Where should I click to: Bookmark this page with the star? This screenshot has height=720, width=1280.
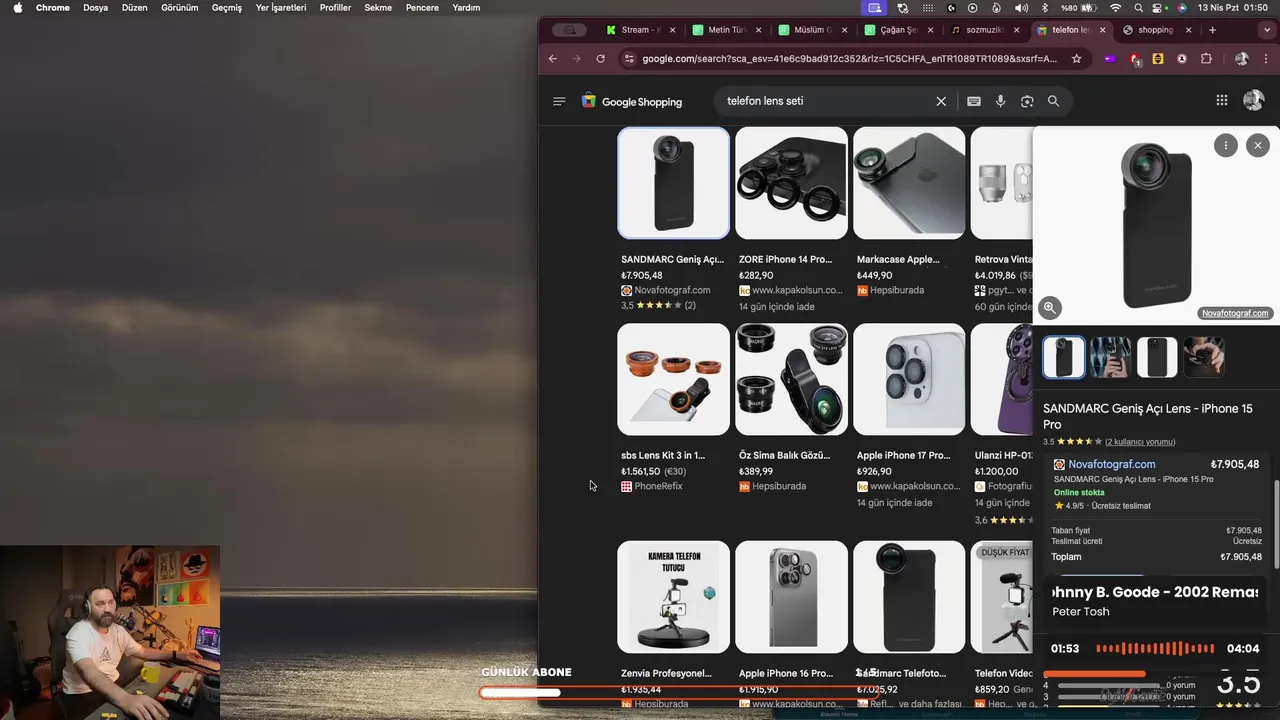1076,59
